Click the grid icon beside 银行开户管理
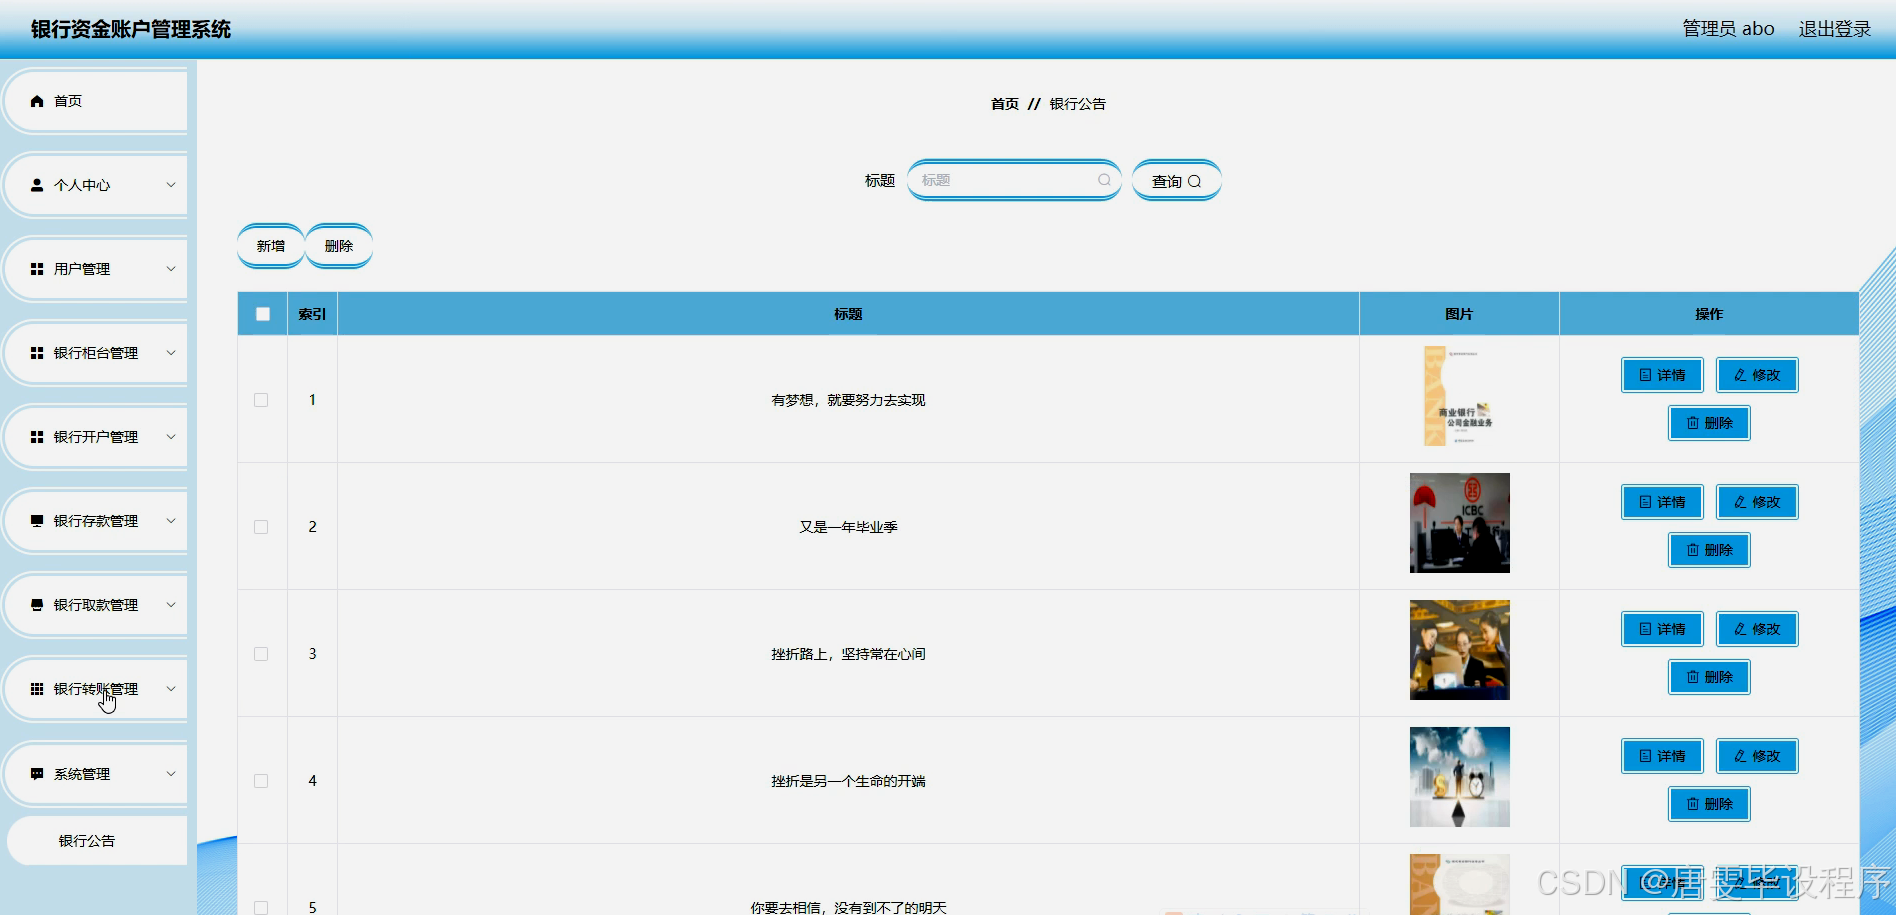1896x915 pixels. [x=37, y=437]
